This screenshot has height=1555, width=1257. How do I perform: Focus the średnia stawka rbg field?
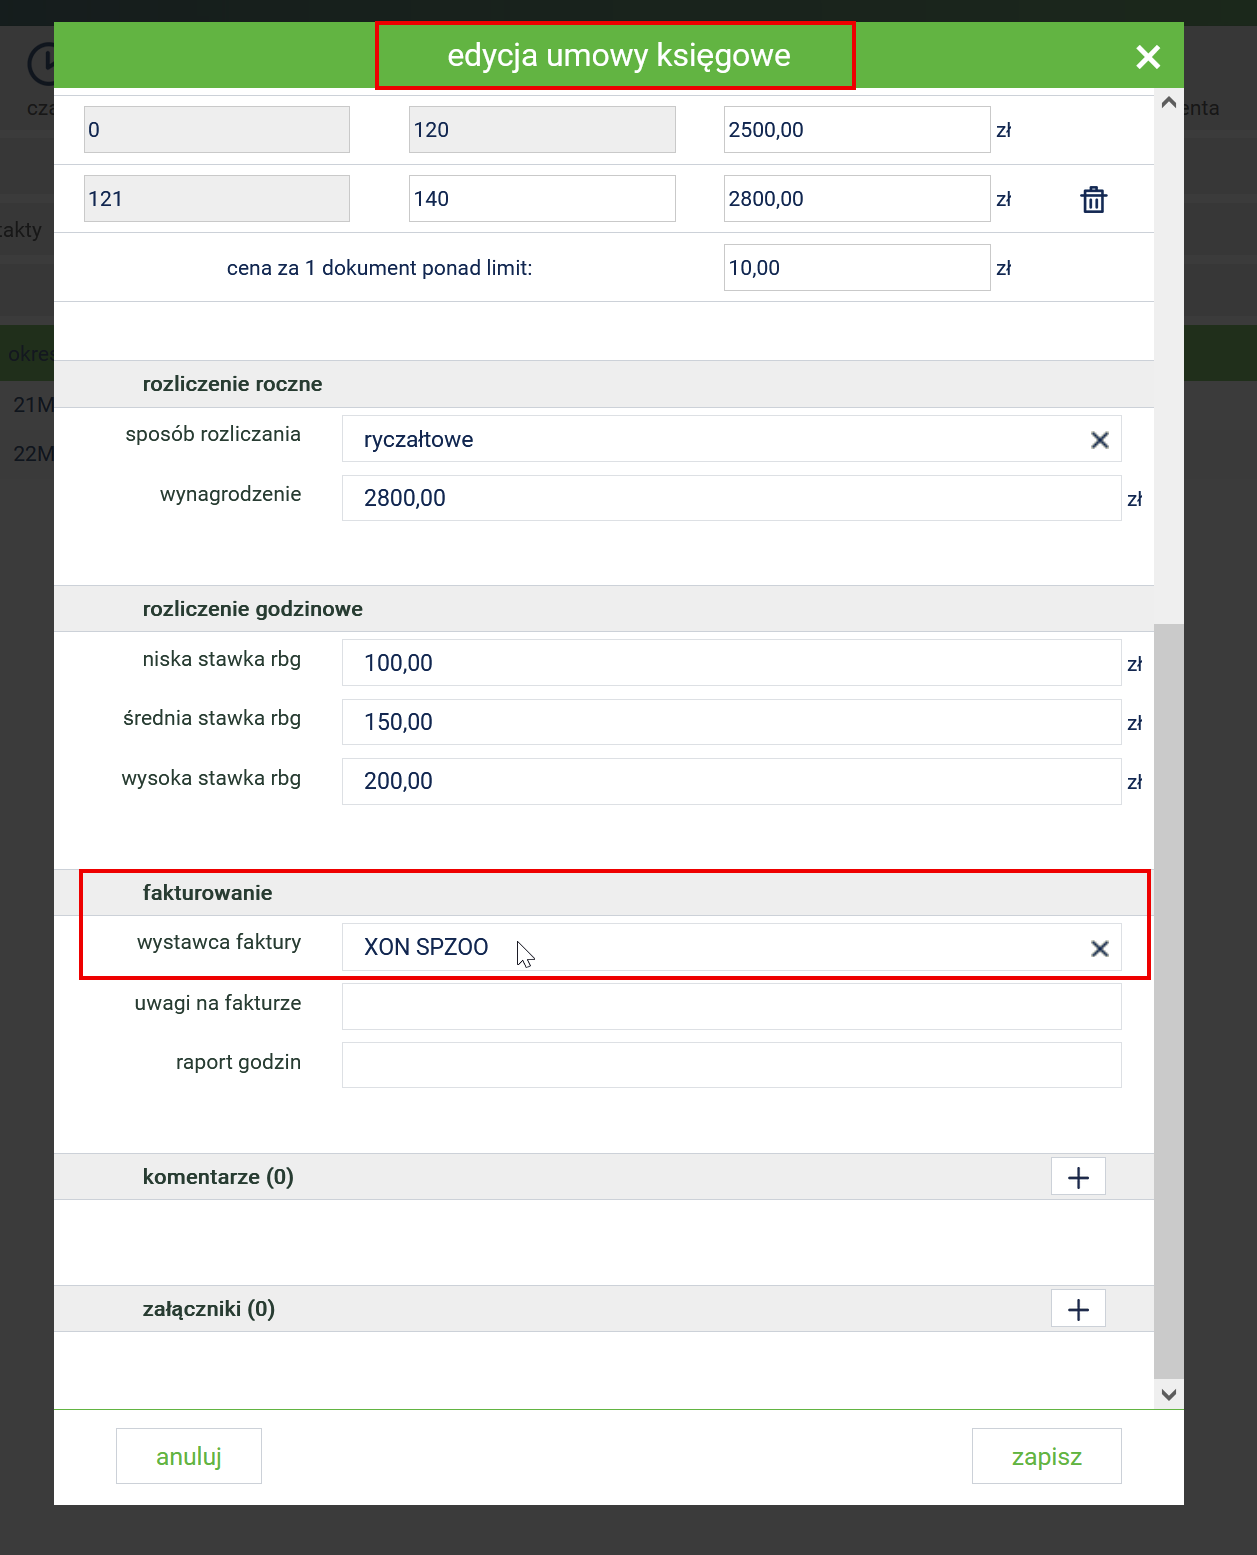[731, 722]
